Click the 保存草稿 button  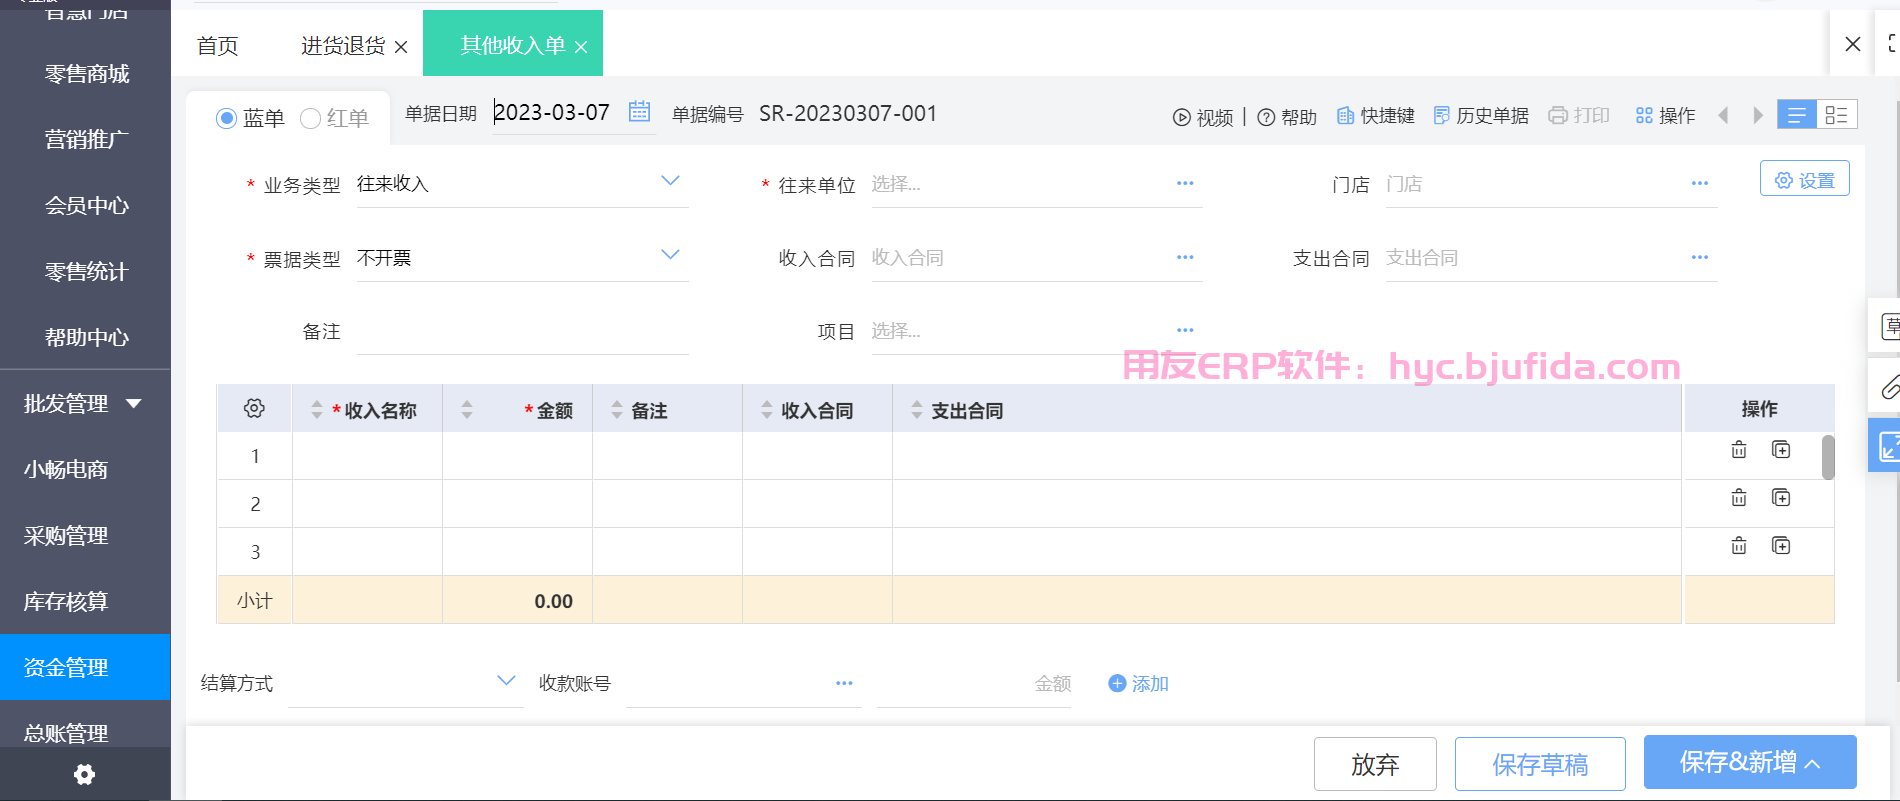(x=1540, y=765)
